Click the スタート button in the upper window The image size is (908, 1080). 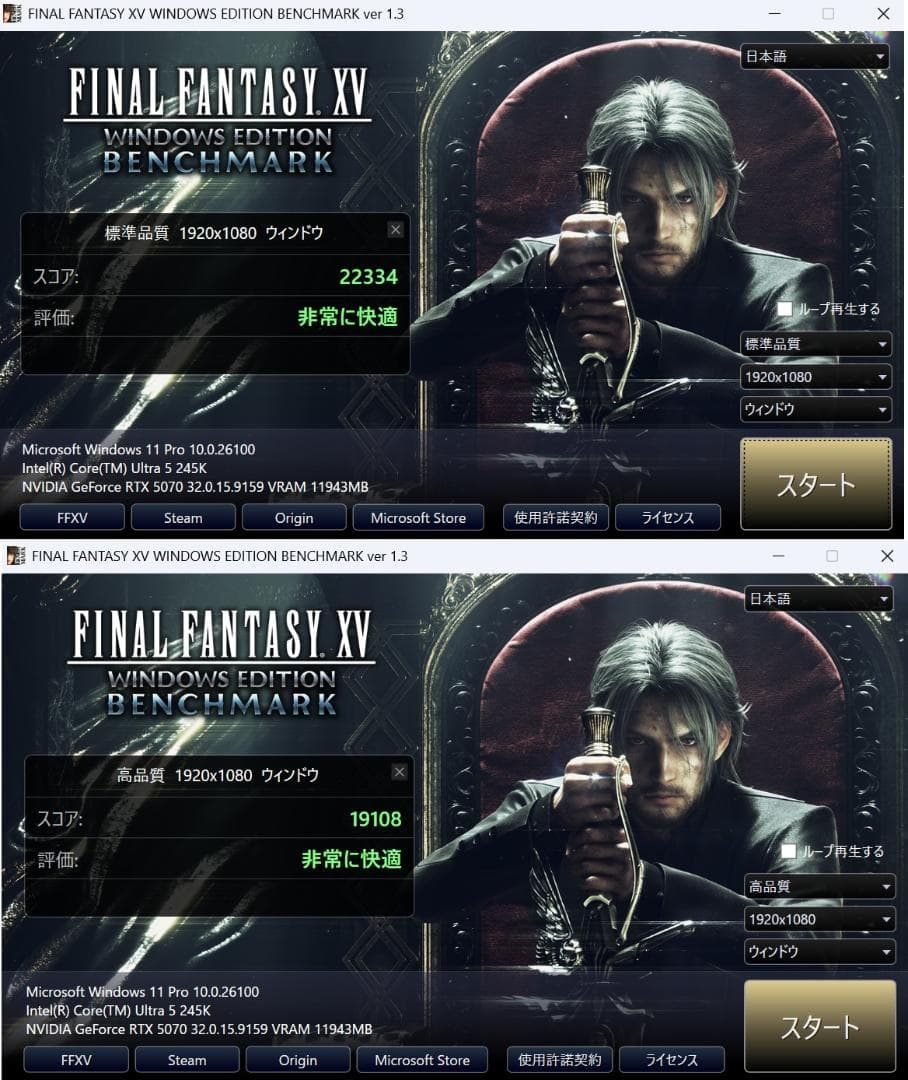click(816, 484)
